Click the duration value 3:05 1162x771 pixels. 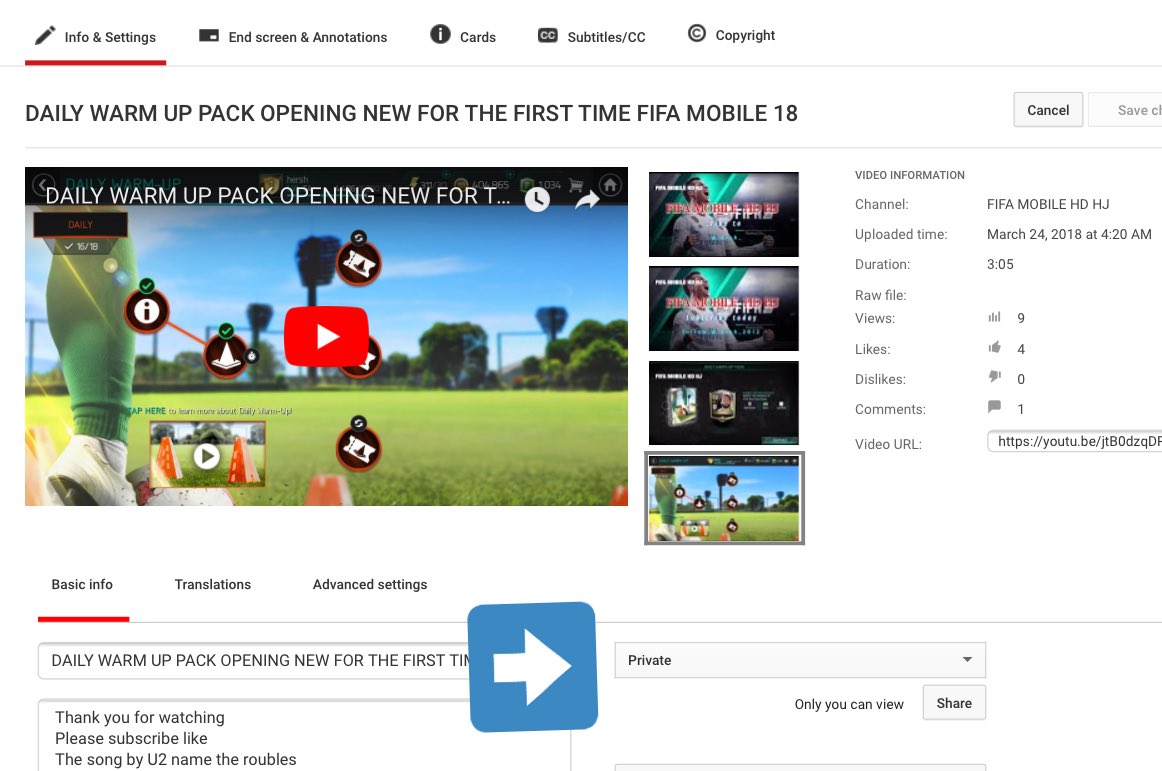(1000, 264)
